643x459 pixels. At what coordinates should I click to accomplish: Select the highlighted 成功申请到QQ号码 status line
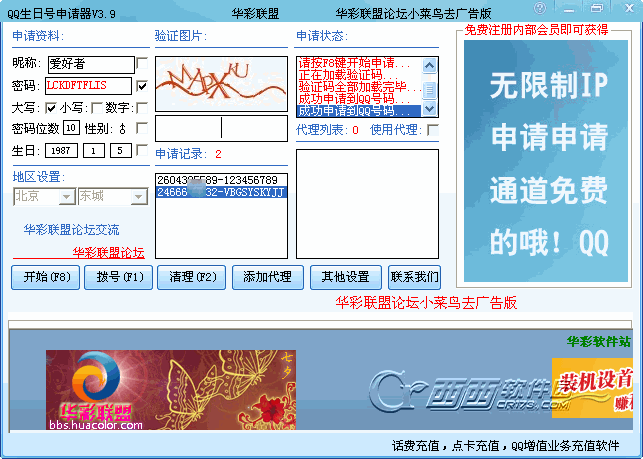click(359, 111)
